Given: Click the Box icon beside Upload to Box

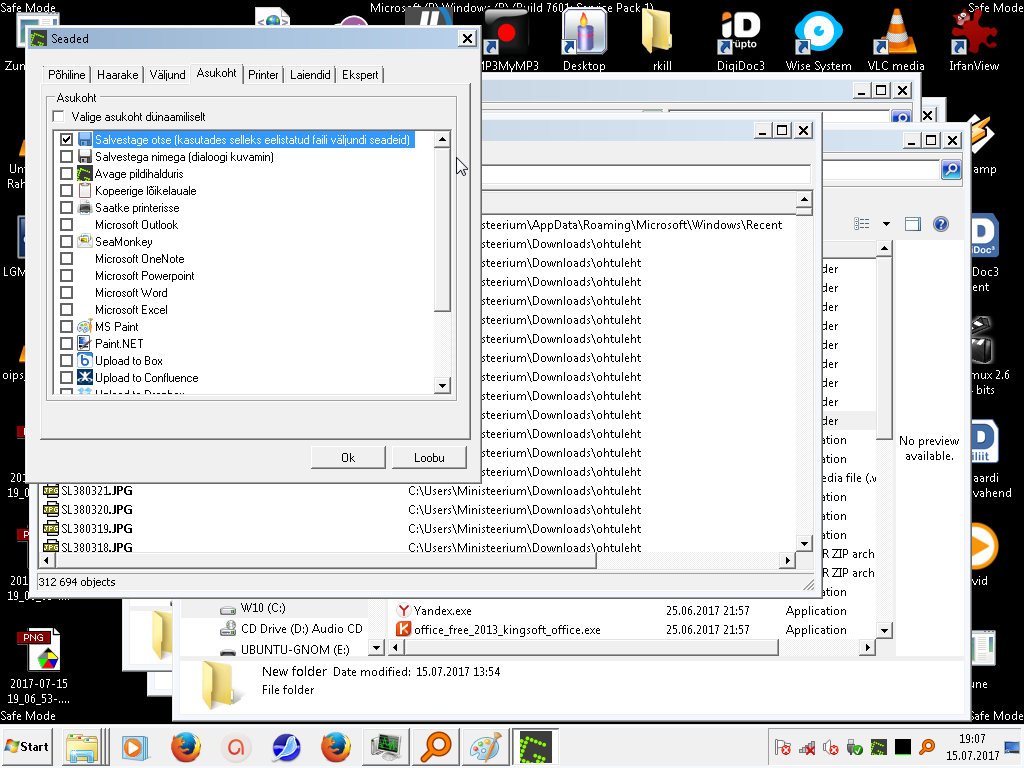Looking at the screenshot, I should tap(85, 360).
